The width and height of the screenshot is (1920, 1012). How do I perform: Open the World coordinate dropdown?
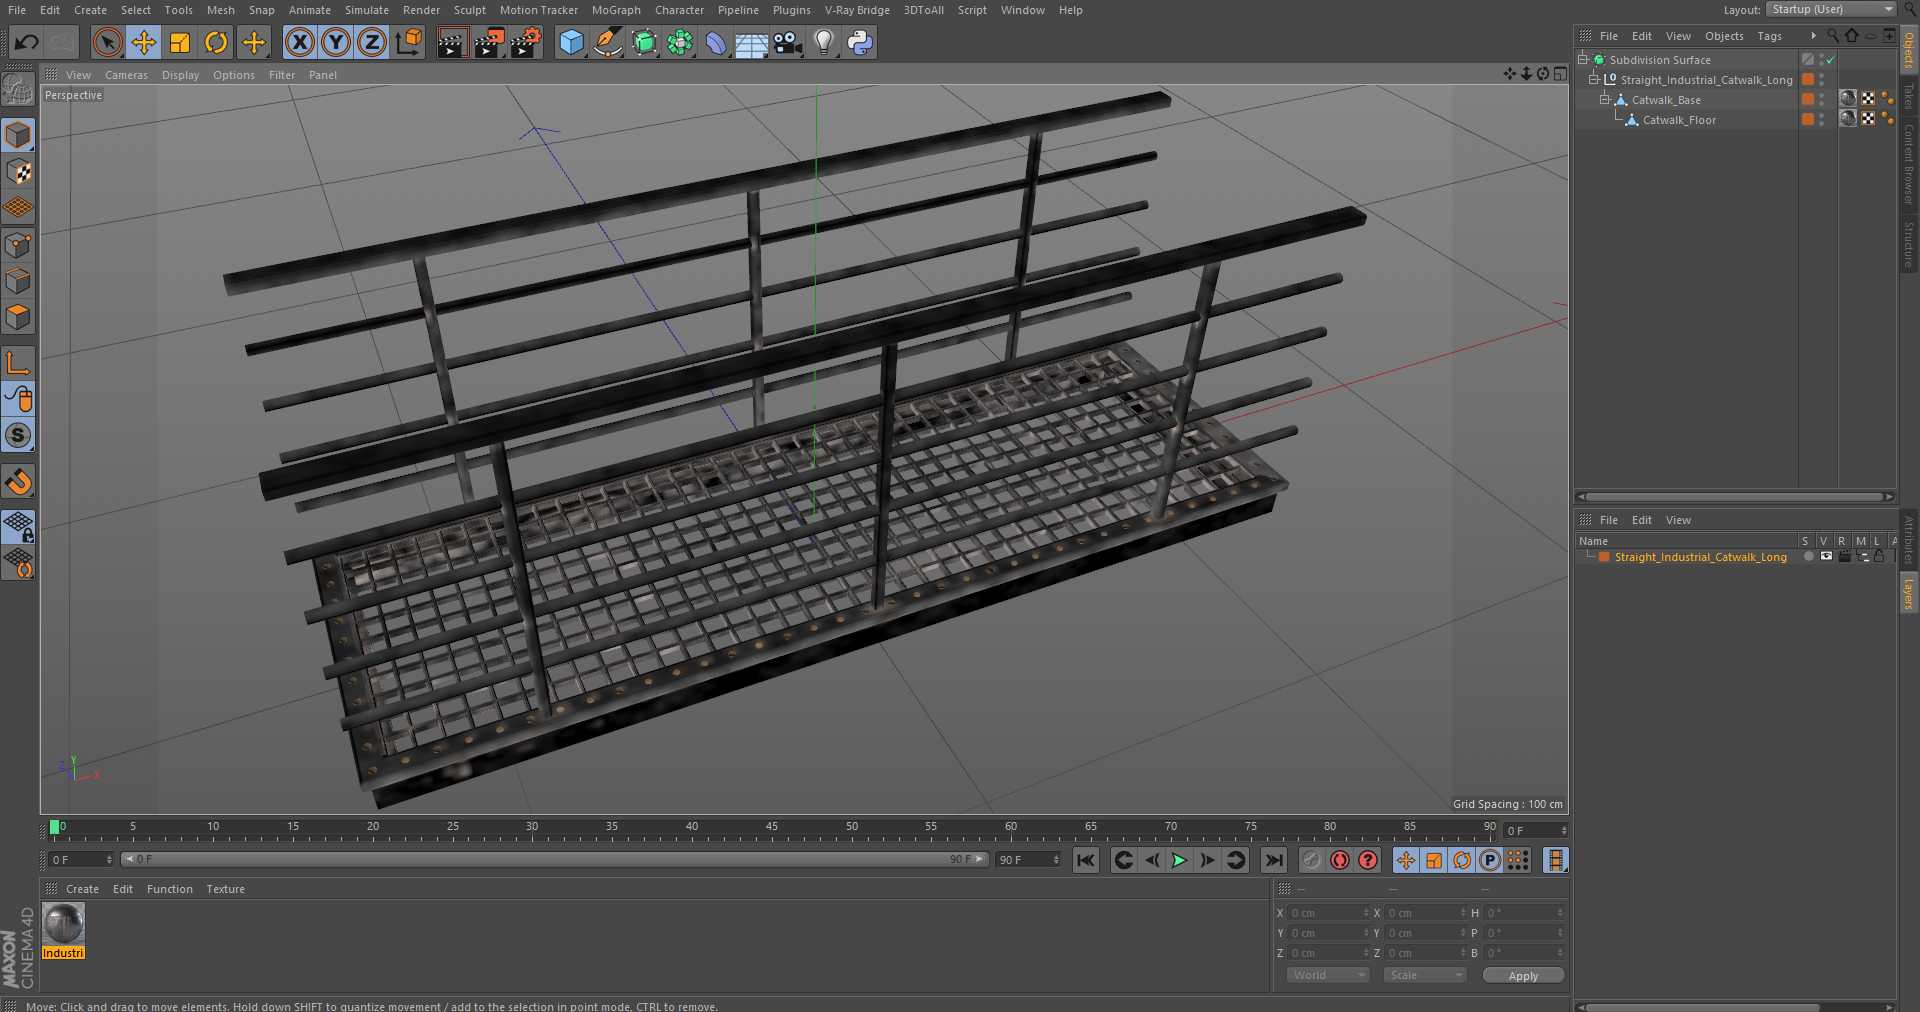(1328, 975)
